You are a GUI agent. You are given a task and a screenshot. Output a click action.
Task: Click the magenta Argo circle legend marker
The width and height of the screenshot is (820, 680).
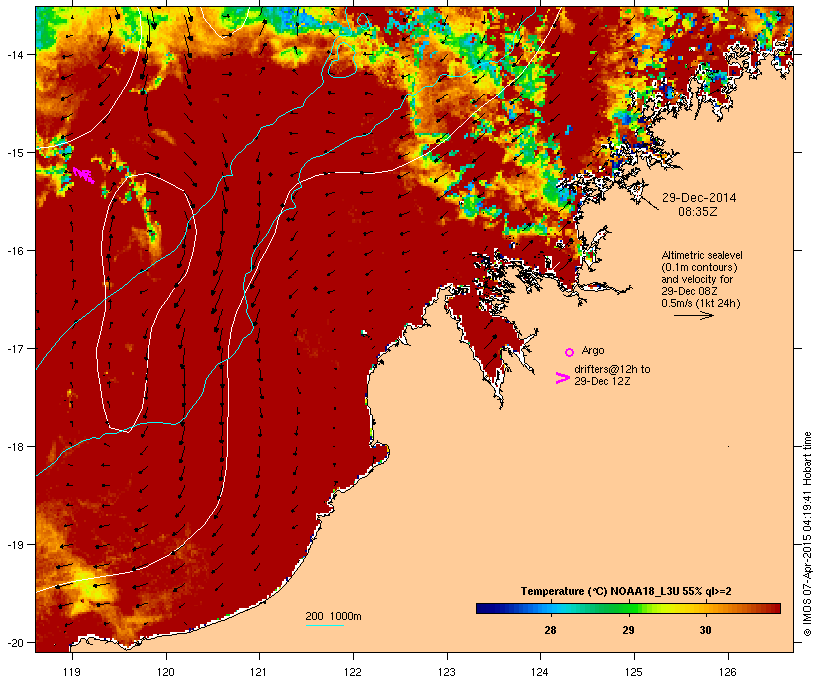click(x=570, y=353)
